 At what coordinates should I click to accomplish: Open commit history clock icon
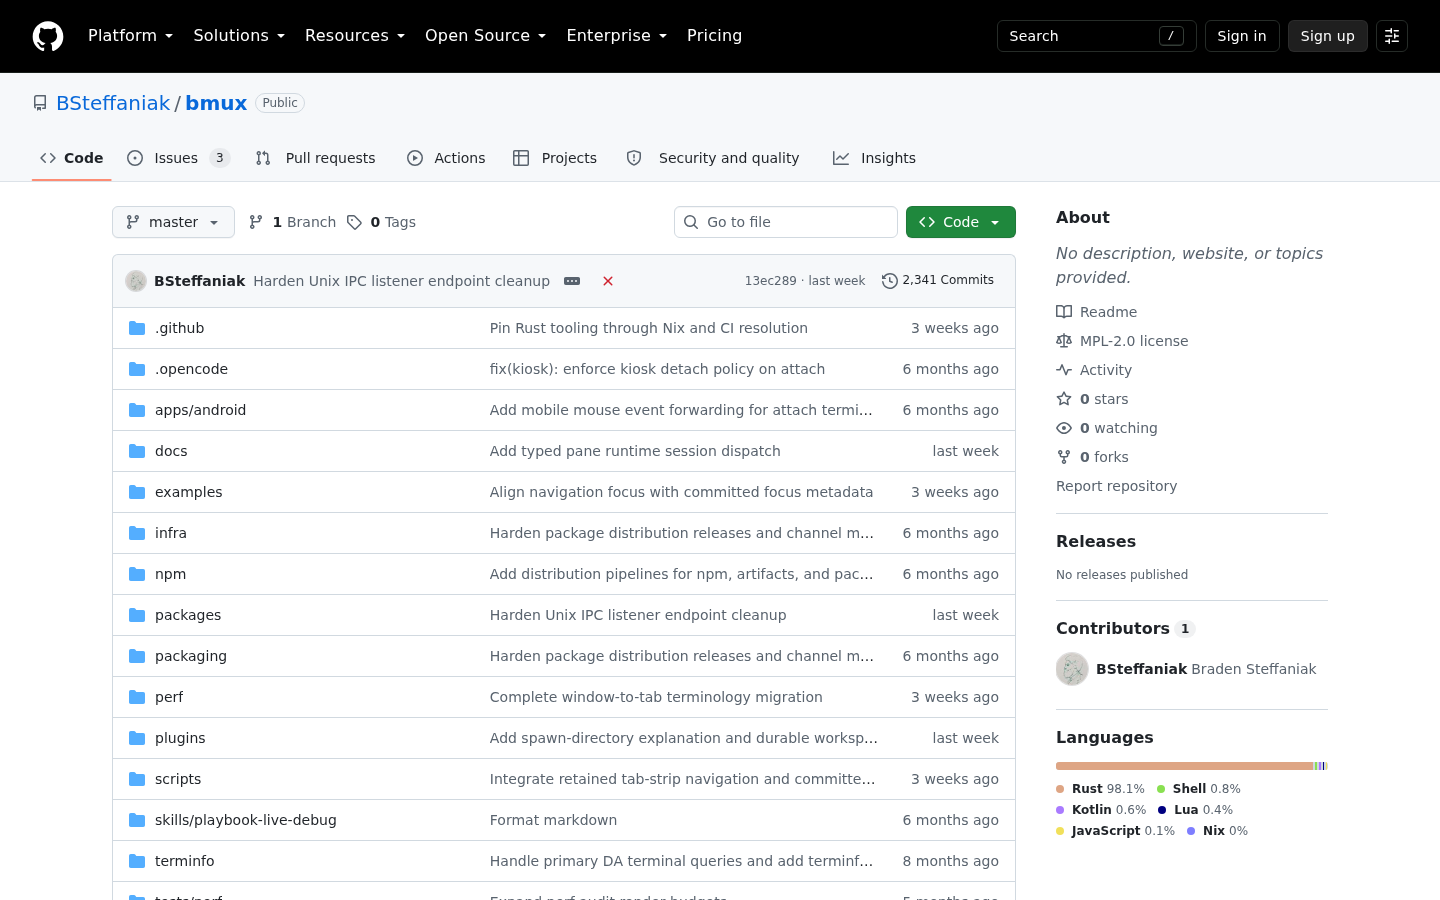pyautogui.click(x=889, y=281)
